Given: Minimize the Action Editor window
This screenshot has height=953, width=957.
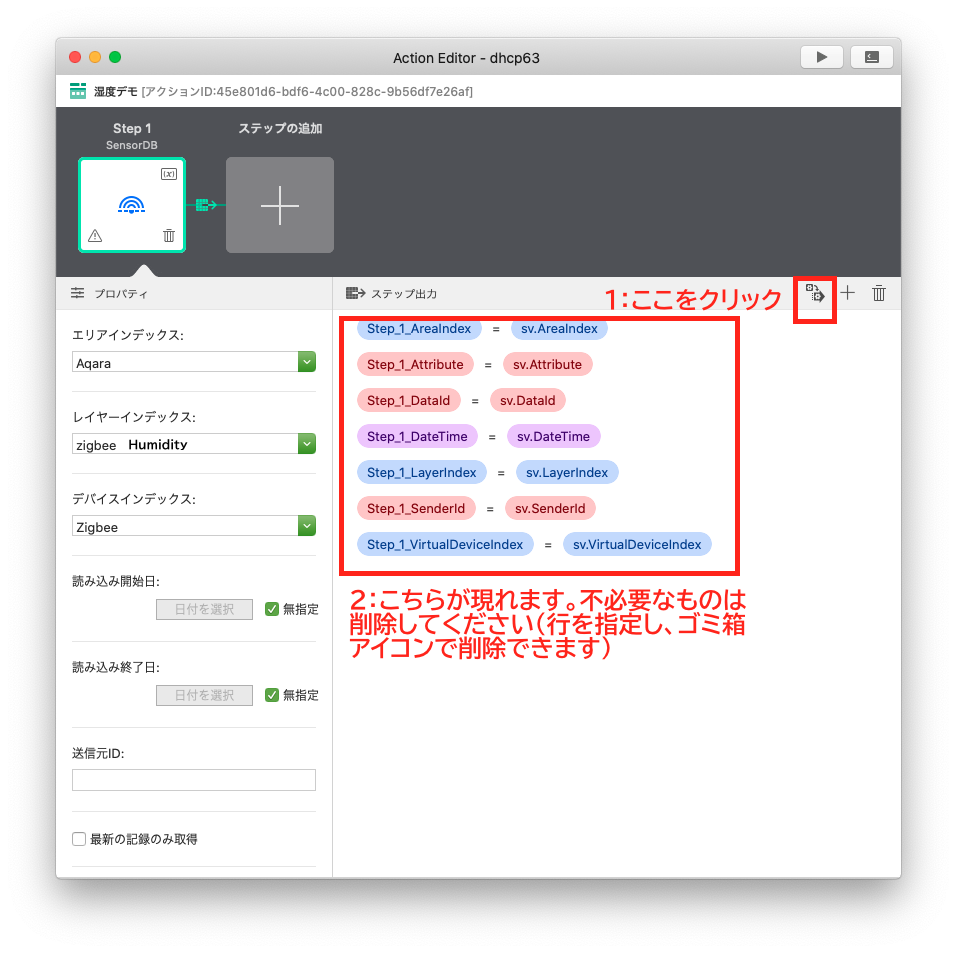Looking at the screenshot, I should click(95, 57).
